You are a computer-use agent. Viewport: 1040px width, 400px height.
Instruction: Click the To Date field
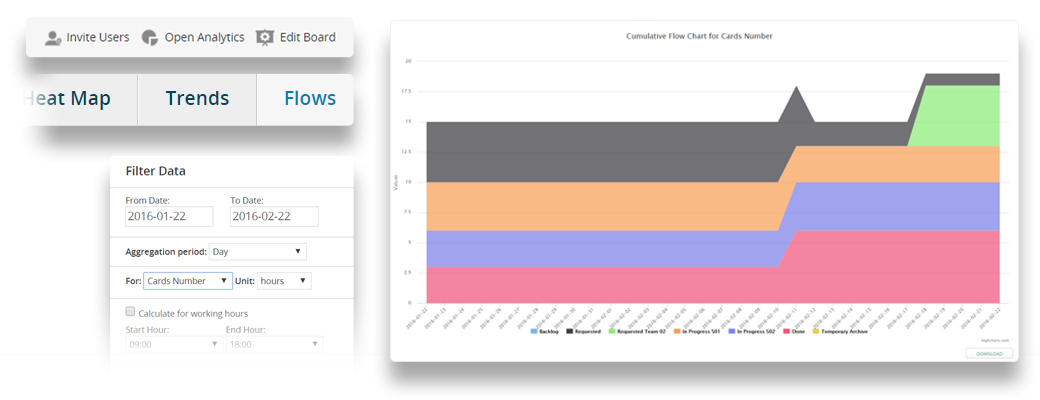(x=274, y=216)
